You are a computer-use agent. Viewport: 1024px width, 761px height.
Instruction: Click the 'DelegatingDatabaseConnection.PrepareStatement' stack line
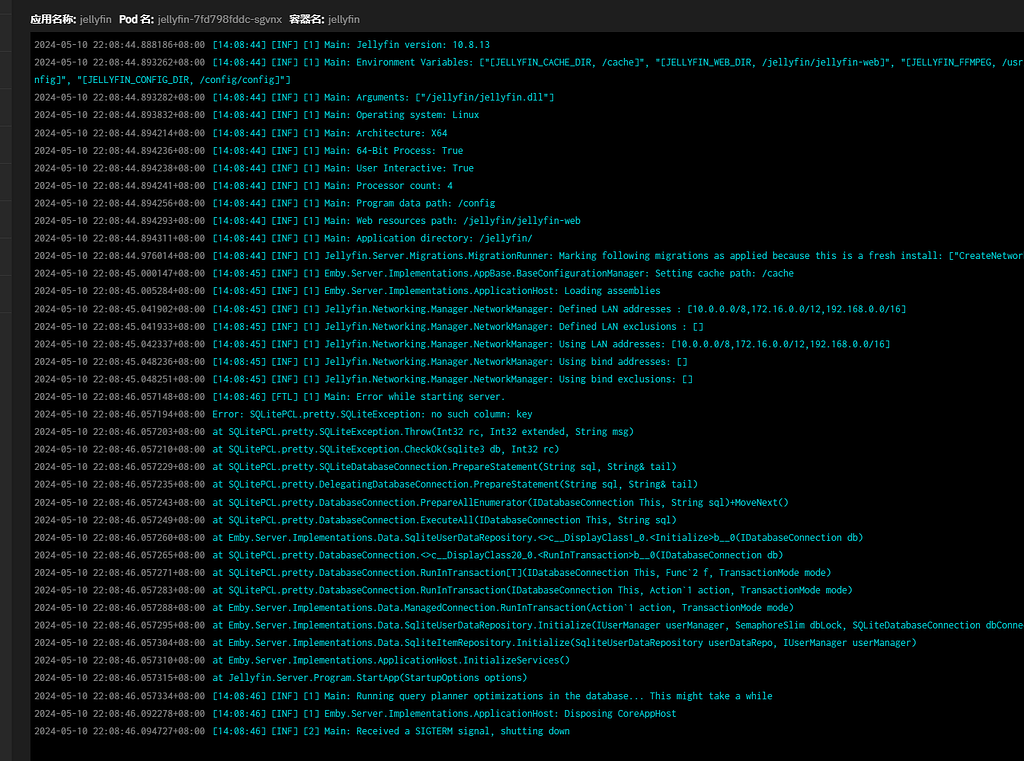point(366,485)
